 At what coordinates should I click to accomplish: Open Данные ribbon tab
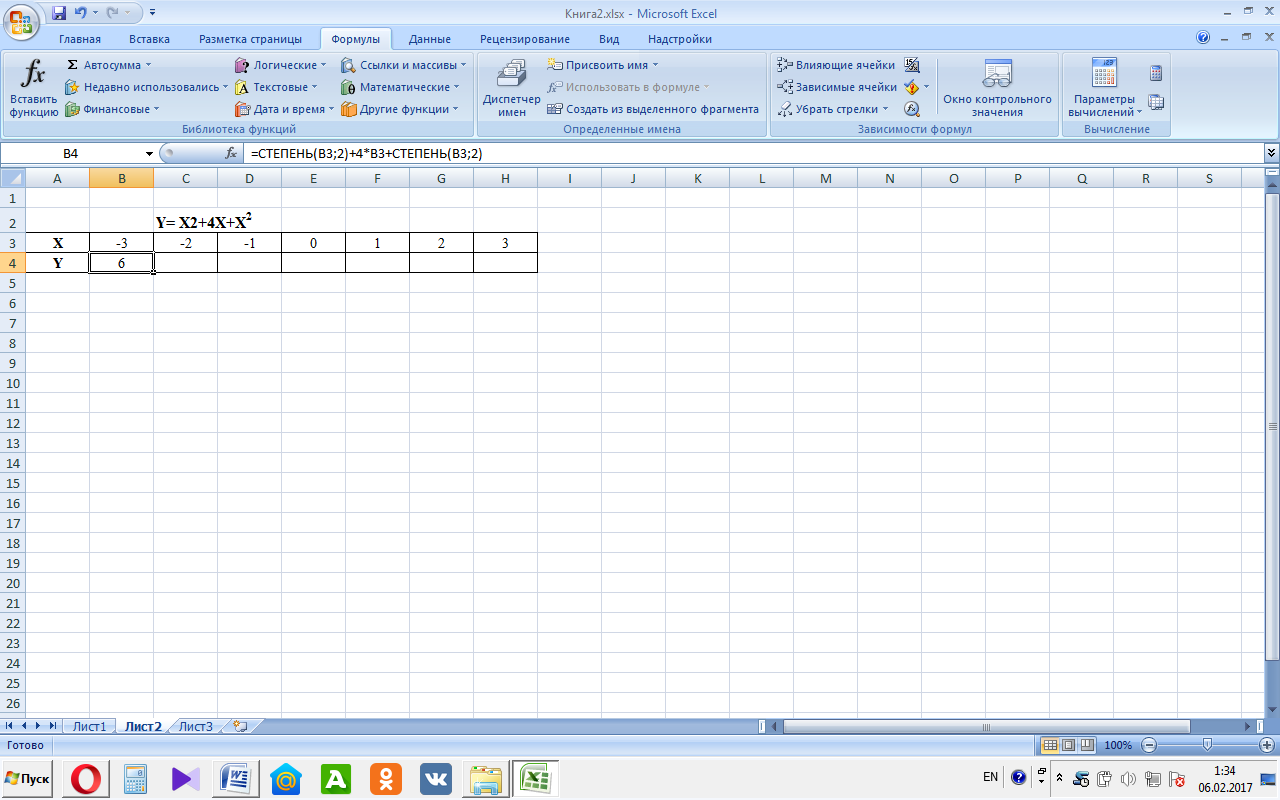430,39
